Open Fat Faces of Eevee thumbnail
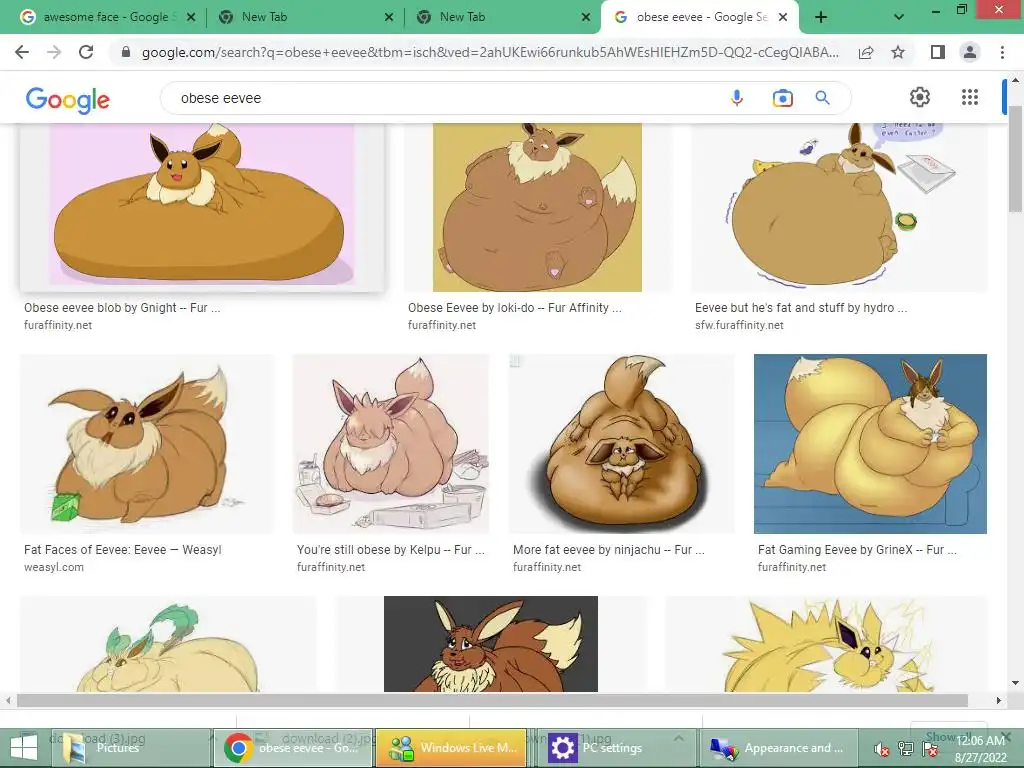This screenshot has height=768, width=1024. coord(147,444)
